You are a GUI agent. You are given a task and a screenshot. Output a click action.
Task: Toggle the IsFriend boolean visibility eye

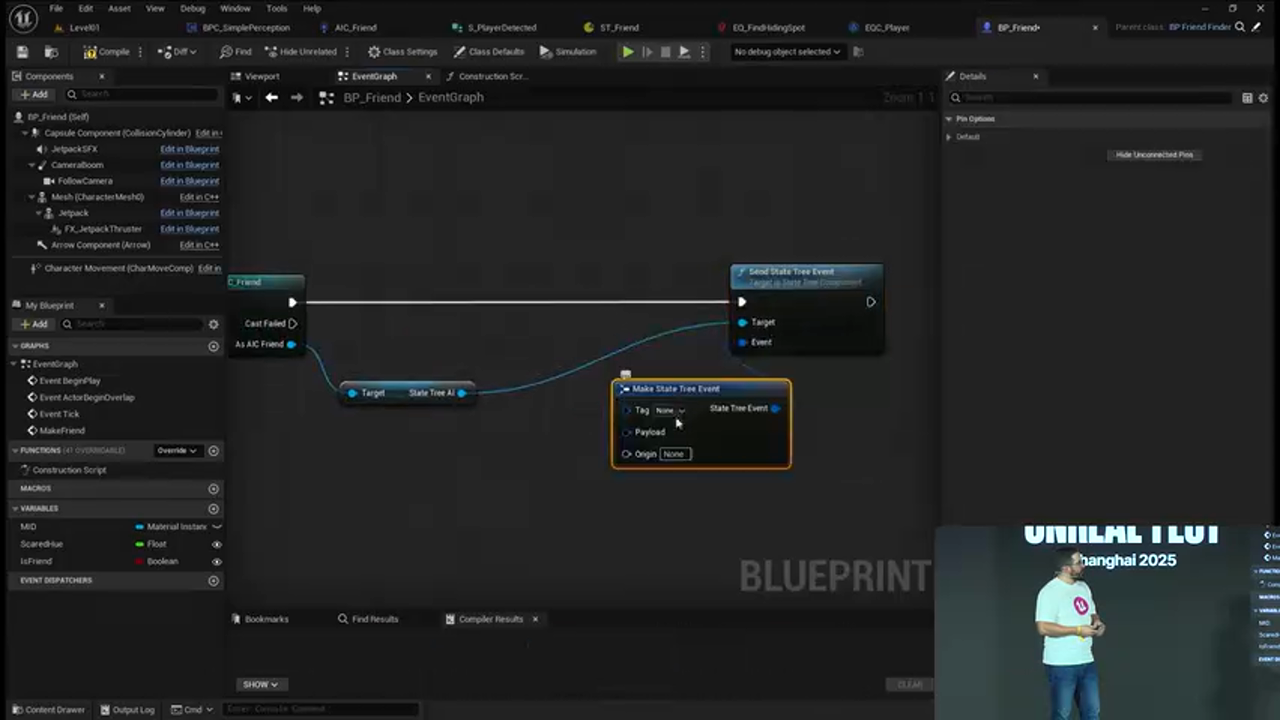[216, 561]
